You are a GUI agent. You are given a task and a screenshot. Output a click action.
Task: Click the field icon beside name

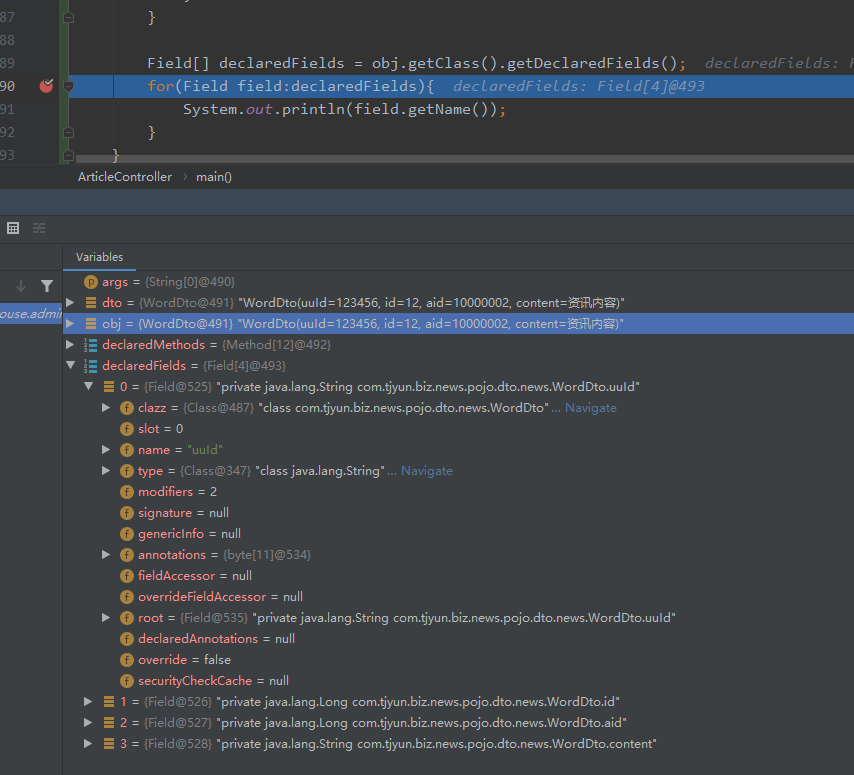point(127,450)
